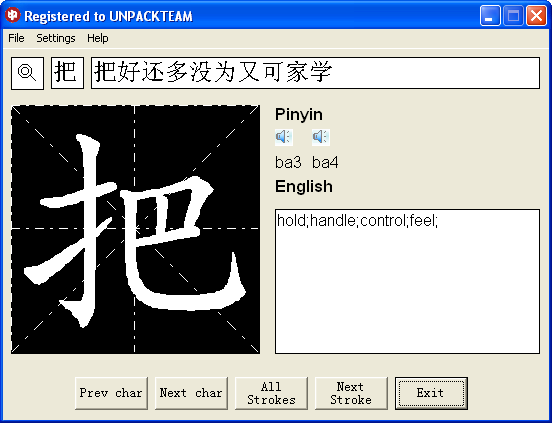Click the magnifier search icon

coord(27,73)
